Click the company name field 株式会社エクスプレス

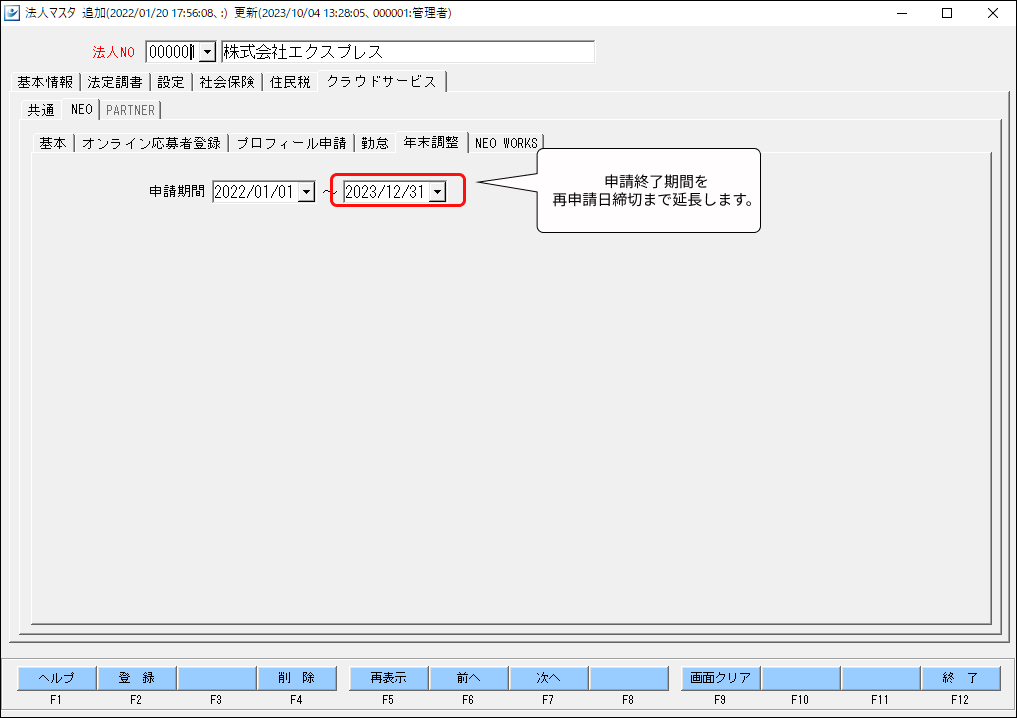tap(407, 52)
